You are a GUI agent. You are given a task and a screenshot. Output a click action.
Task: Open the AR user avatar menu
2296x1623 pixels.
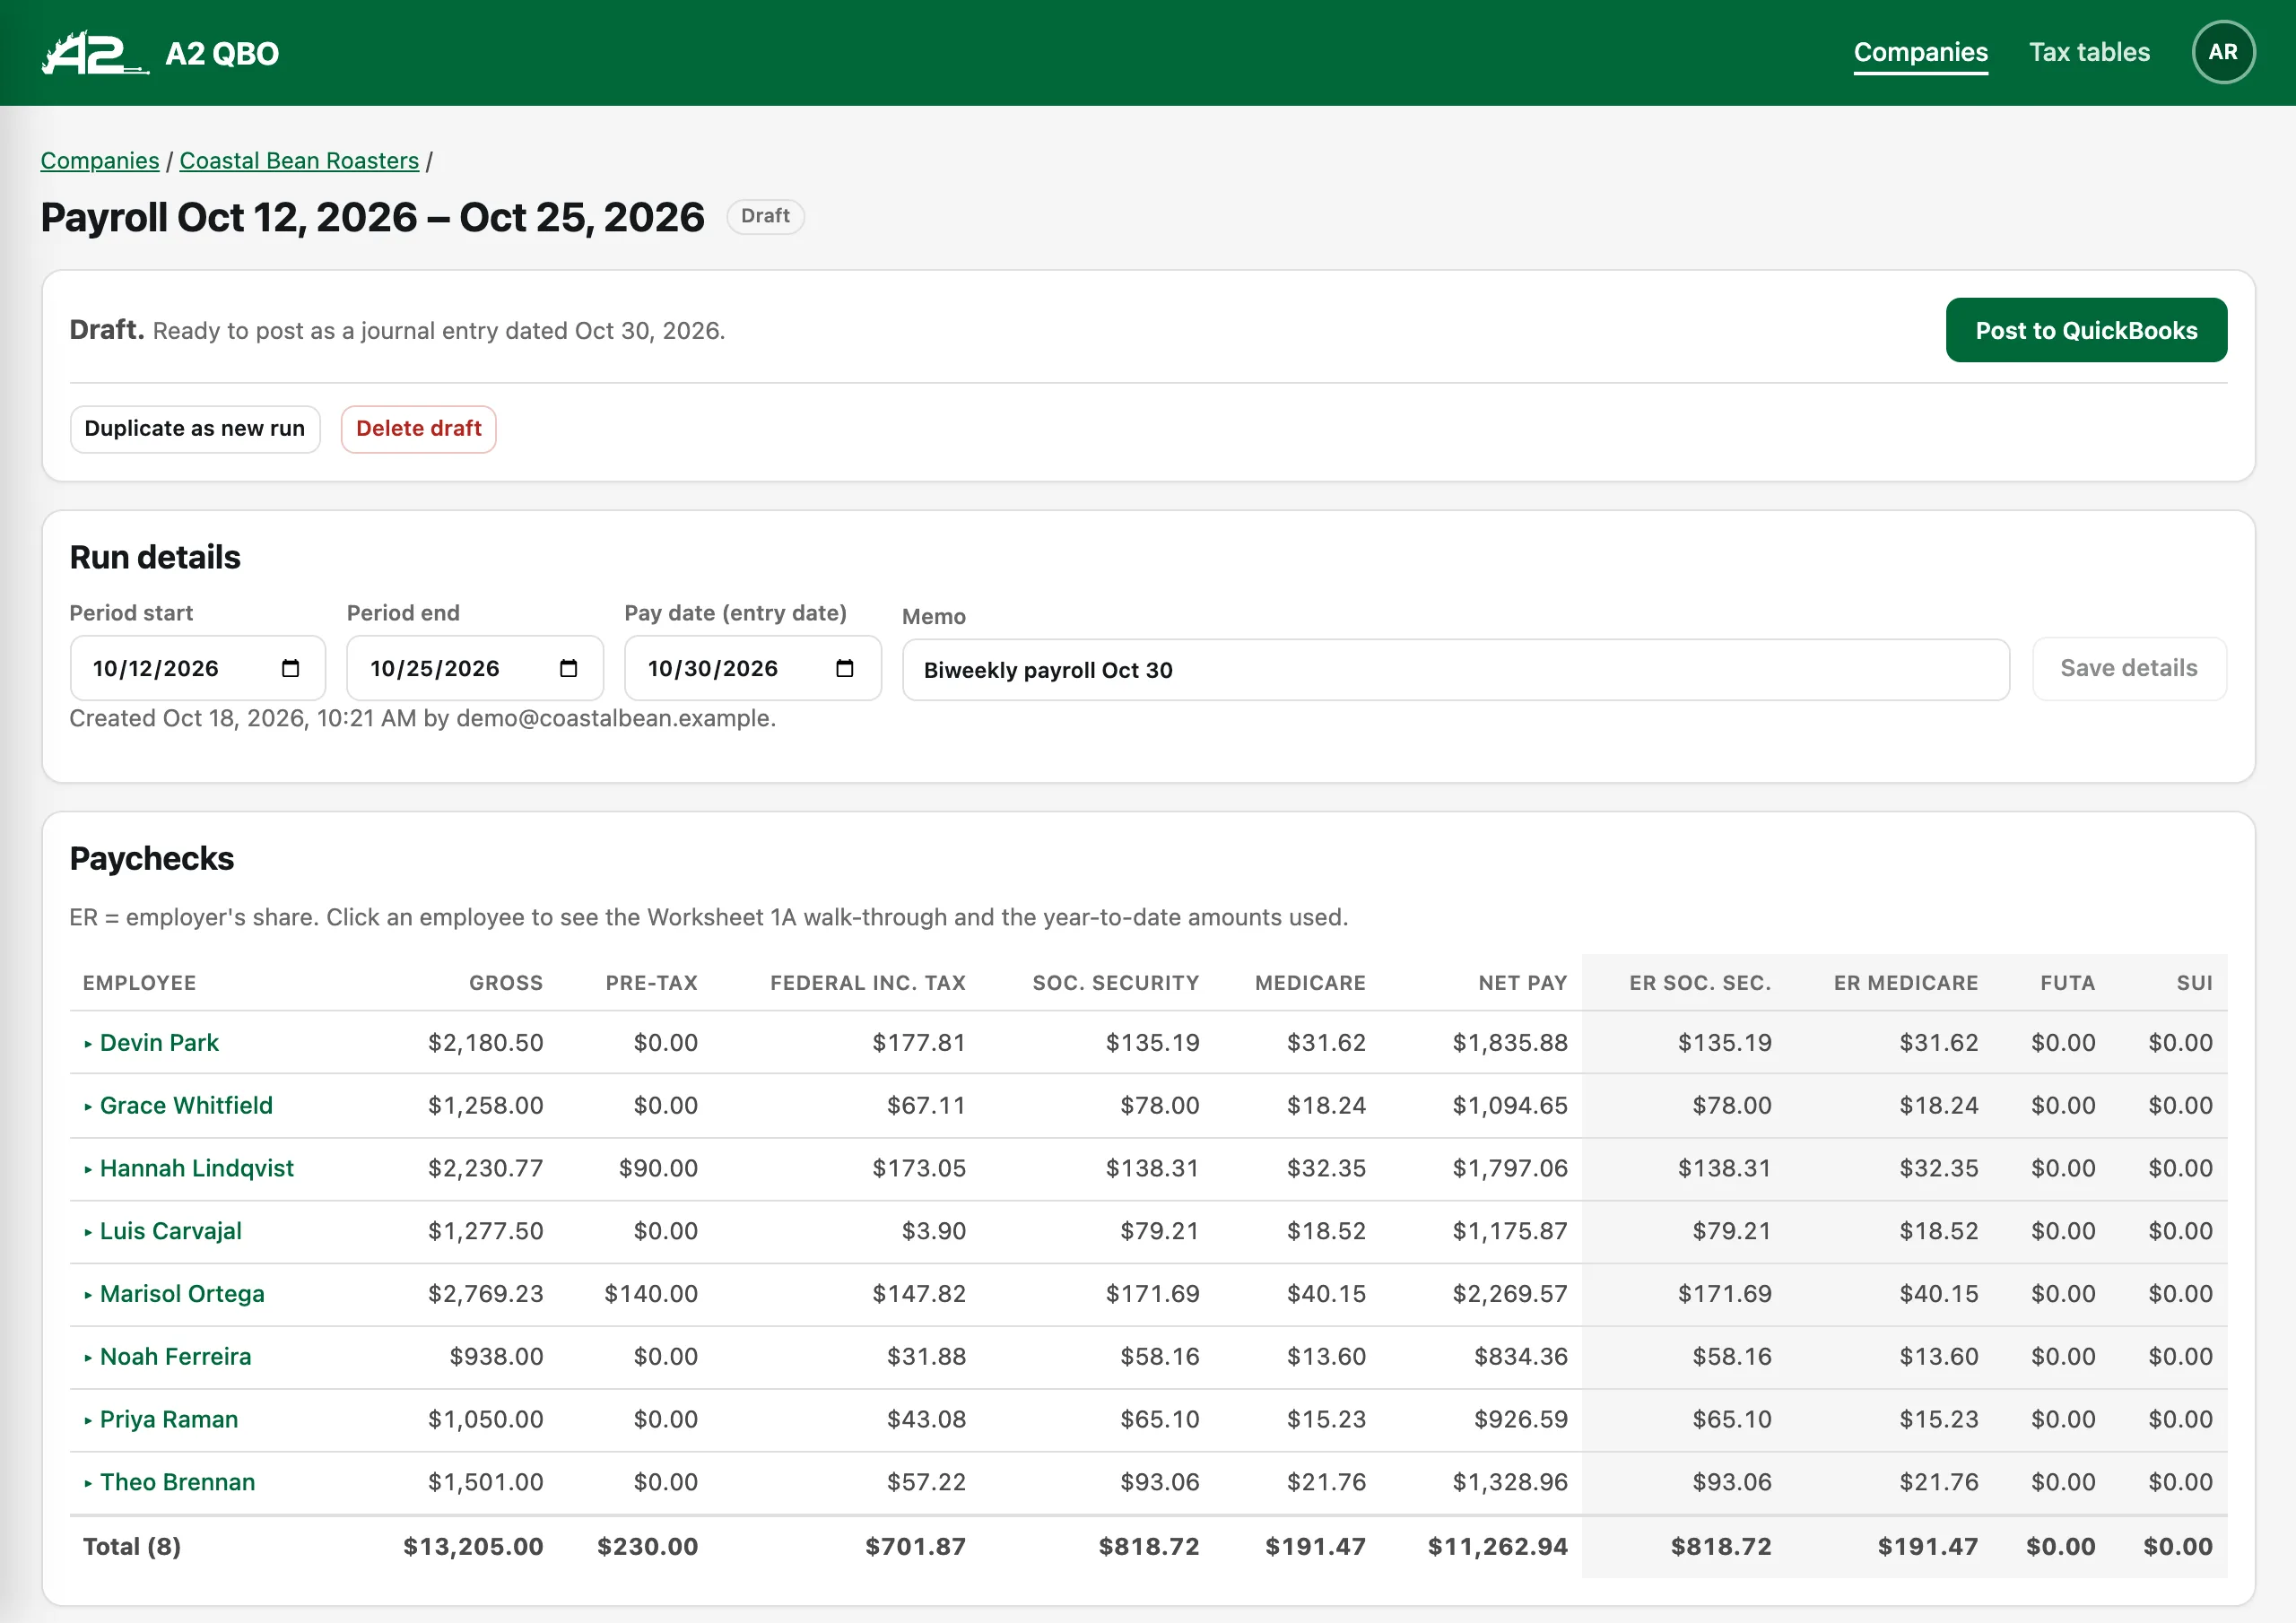tap(2222, 52)
